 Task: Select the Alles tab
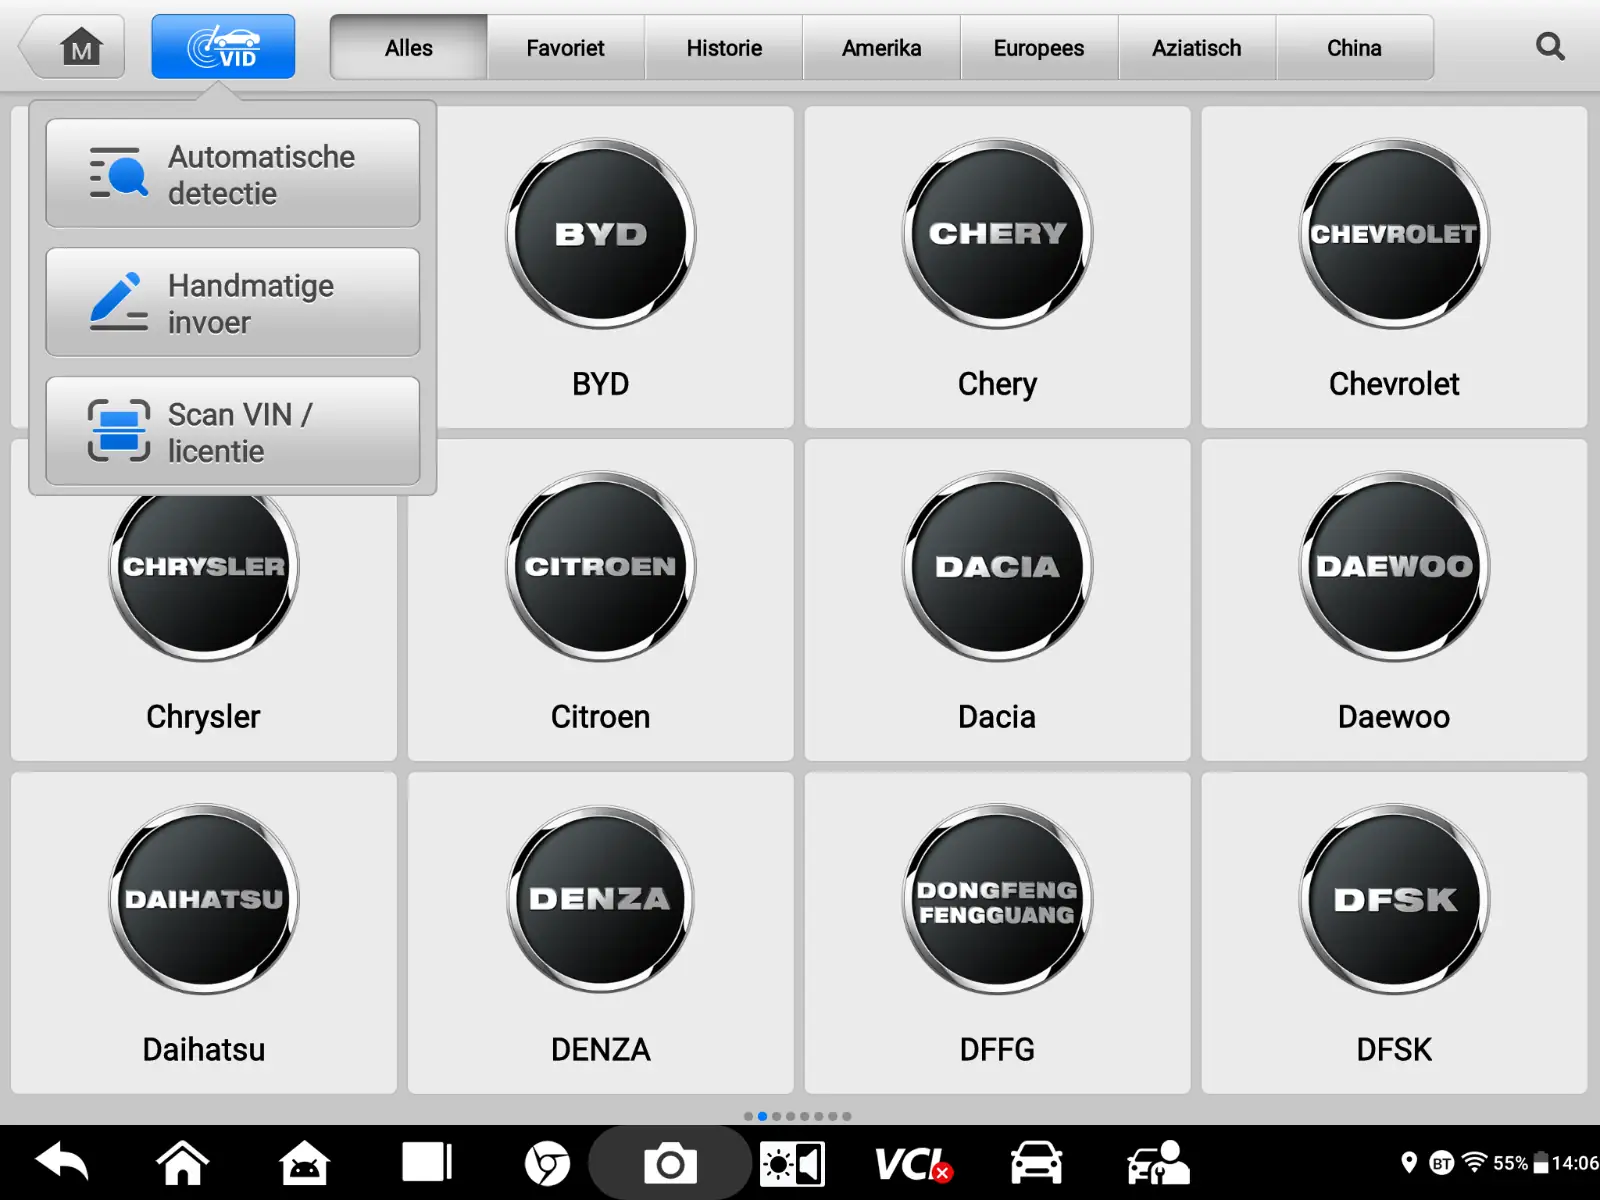coord(409,48)
